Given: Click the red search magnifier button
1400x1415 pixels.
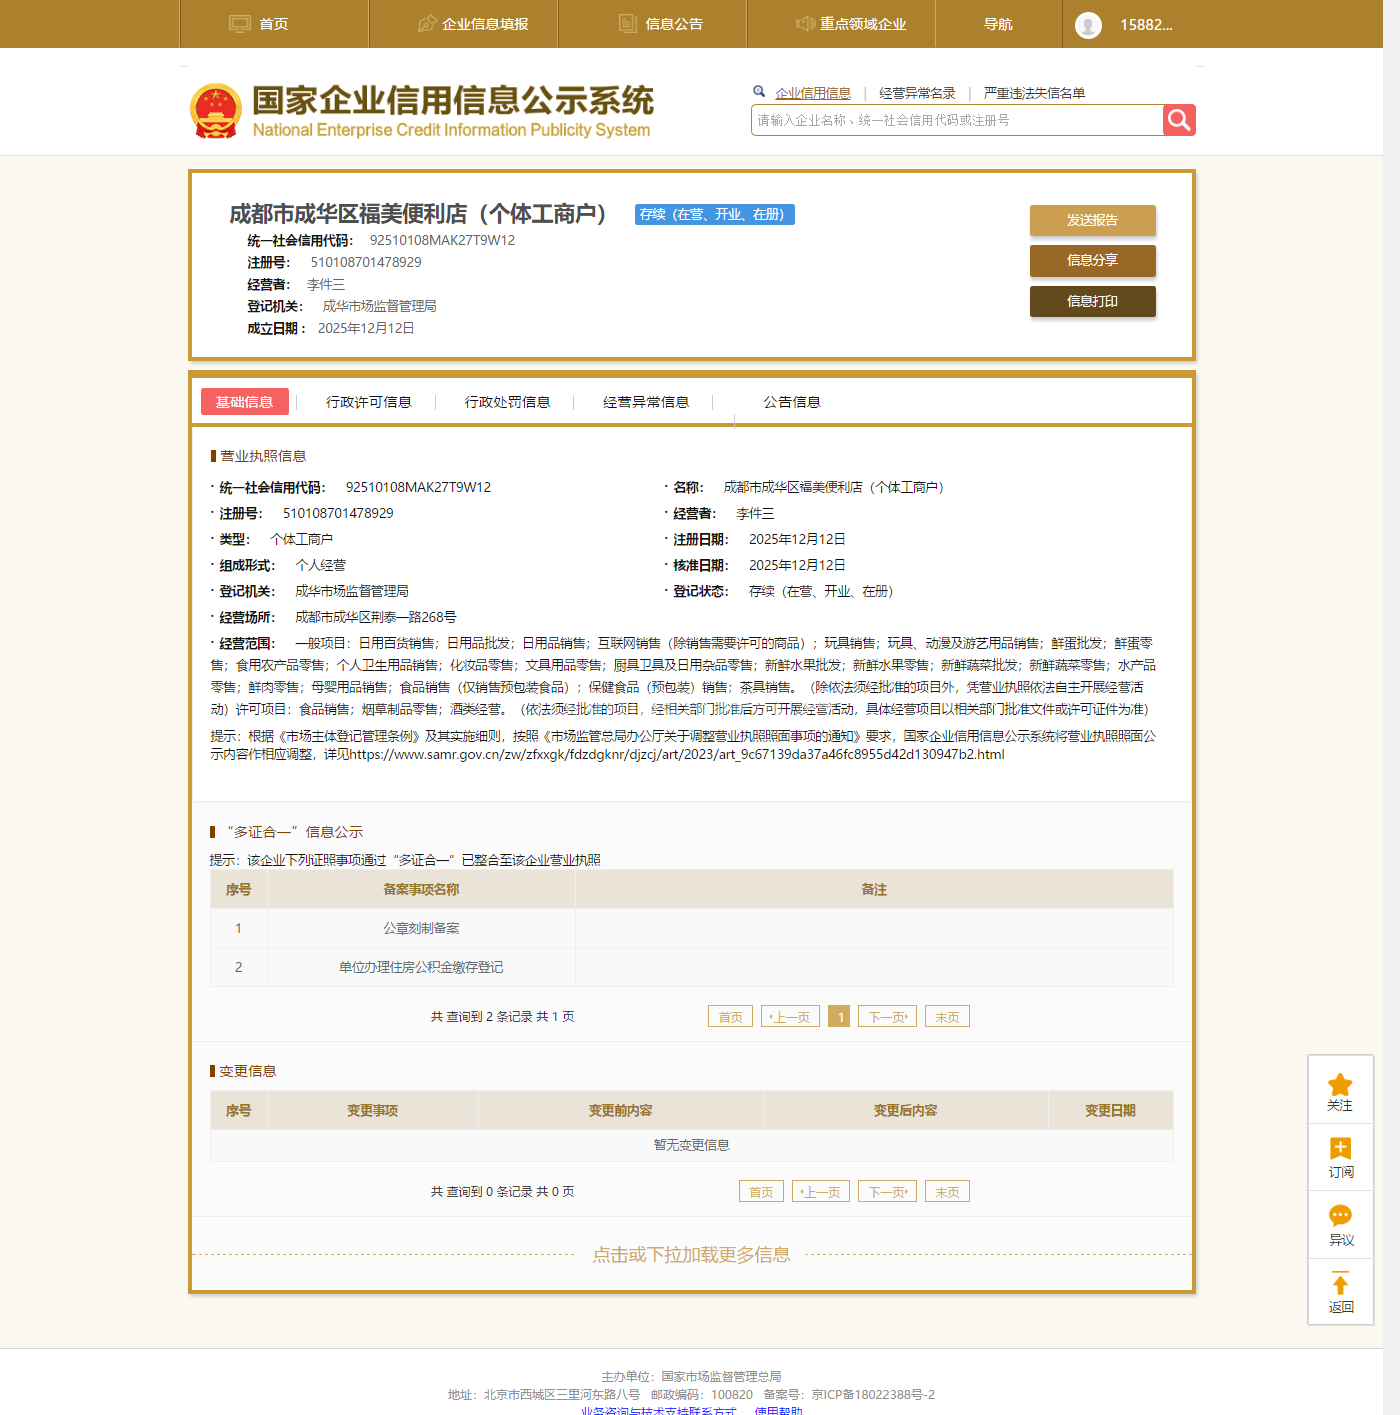Looking at the screenshot, I should (x=1179, y=120).
